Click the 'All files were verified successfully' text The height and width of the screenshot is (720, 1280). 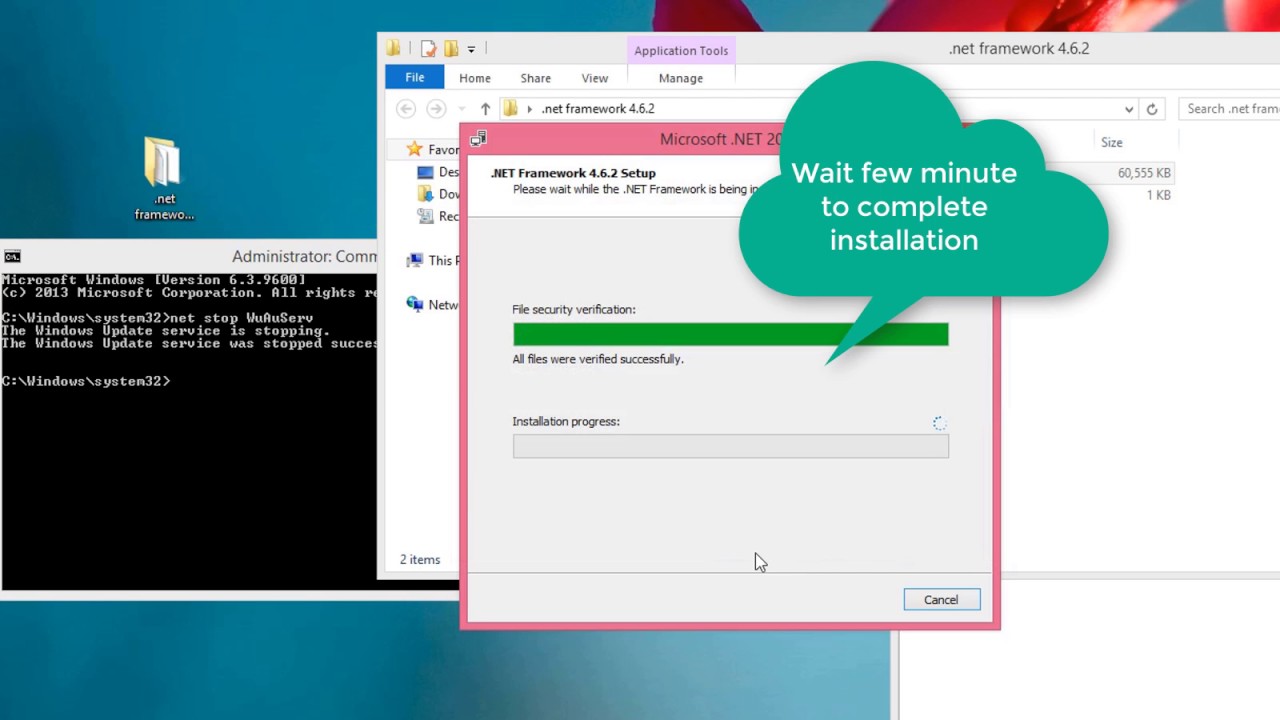pyautogui.click(x=598, y=359)
